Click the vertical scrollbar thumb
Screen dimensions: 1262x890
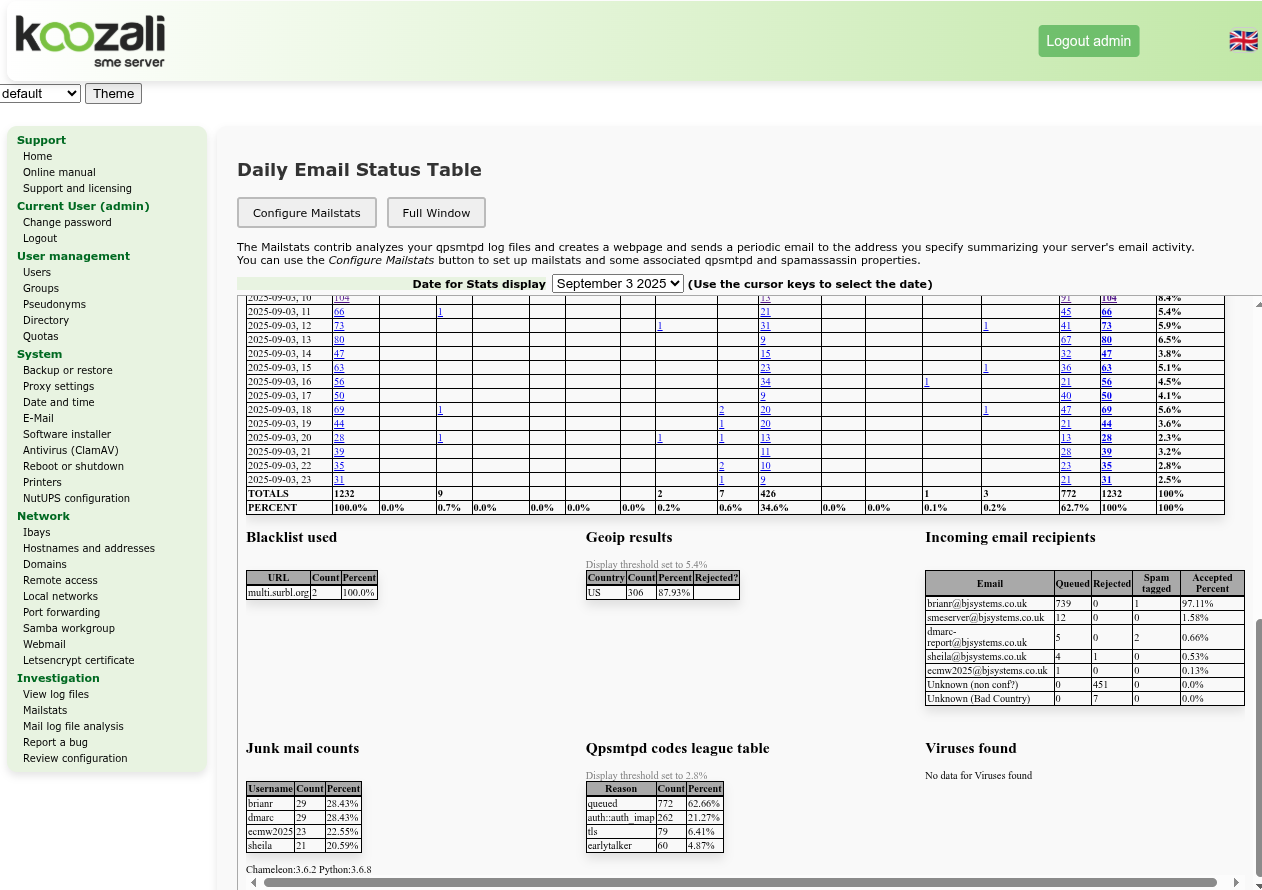point(1258,745)
